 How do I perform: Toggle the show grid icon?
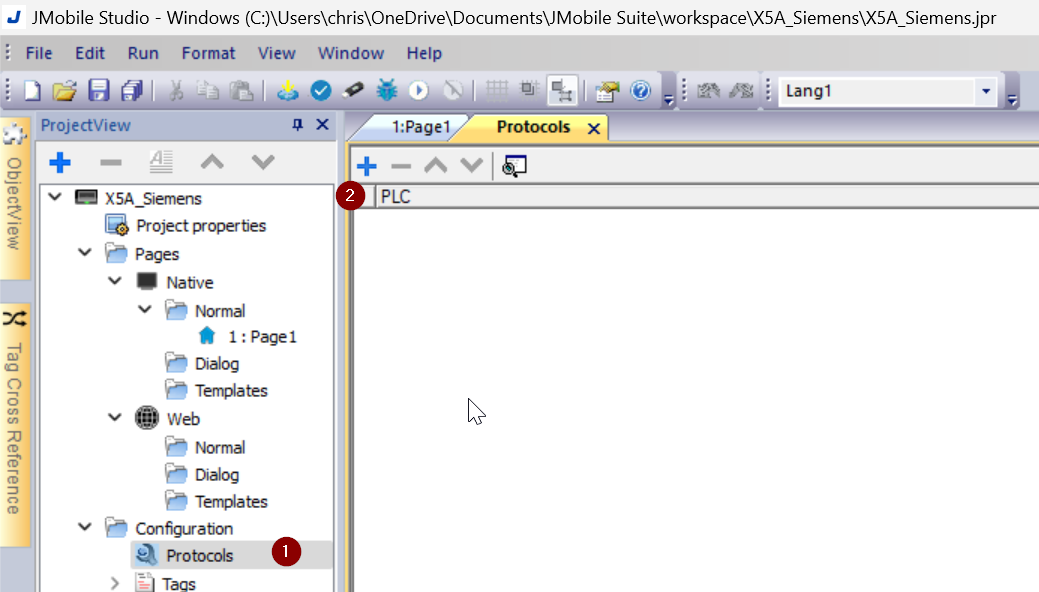tap(496, 90)
